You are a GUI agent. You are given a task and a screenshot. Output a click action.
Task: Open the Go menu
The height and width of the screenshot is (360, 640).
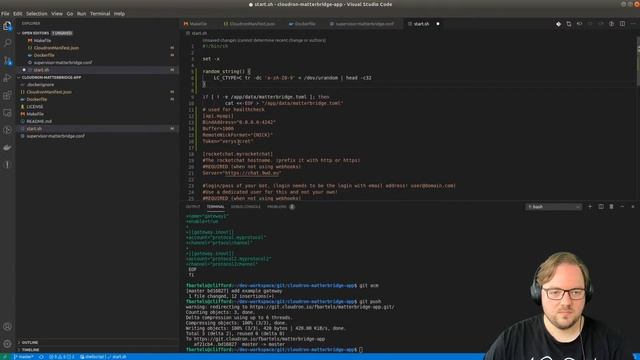coord(70,13)
